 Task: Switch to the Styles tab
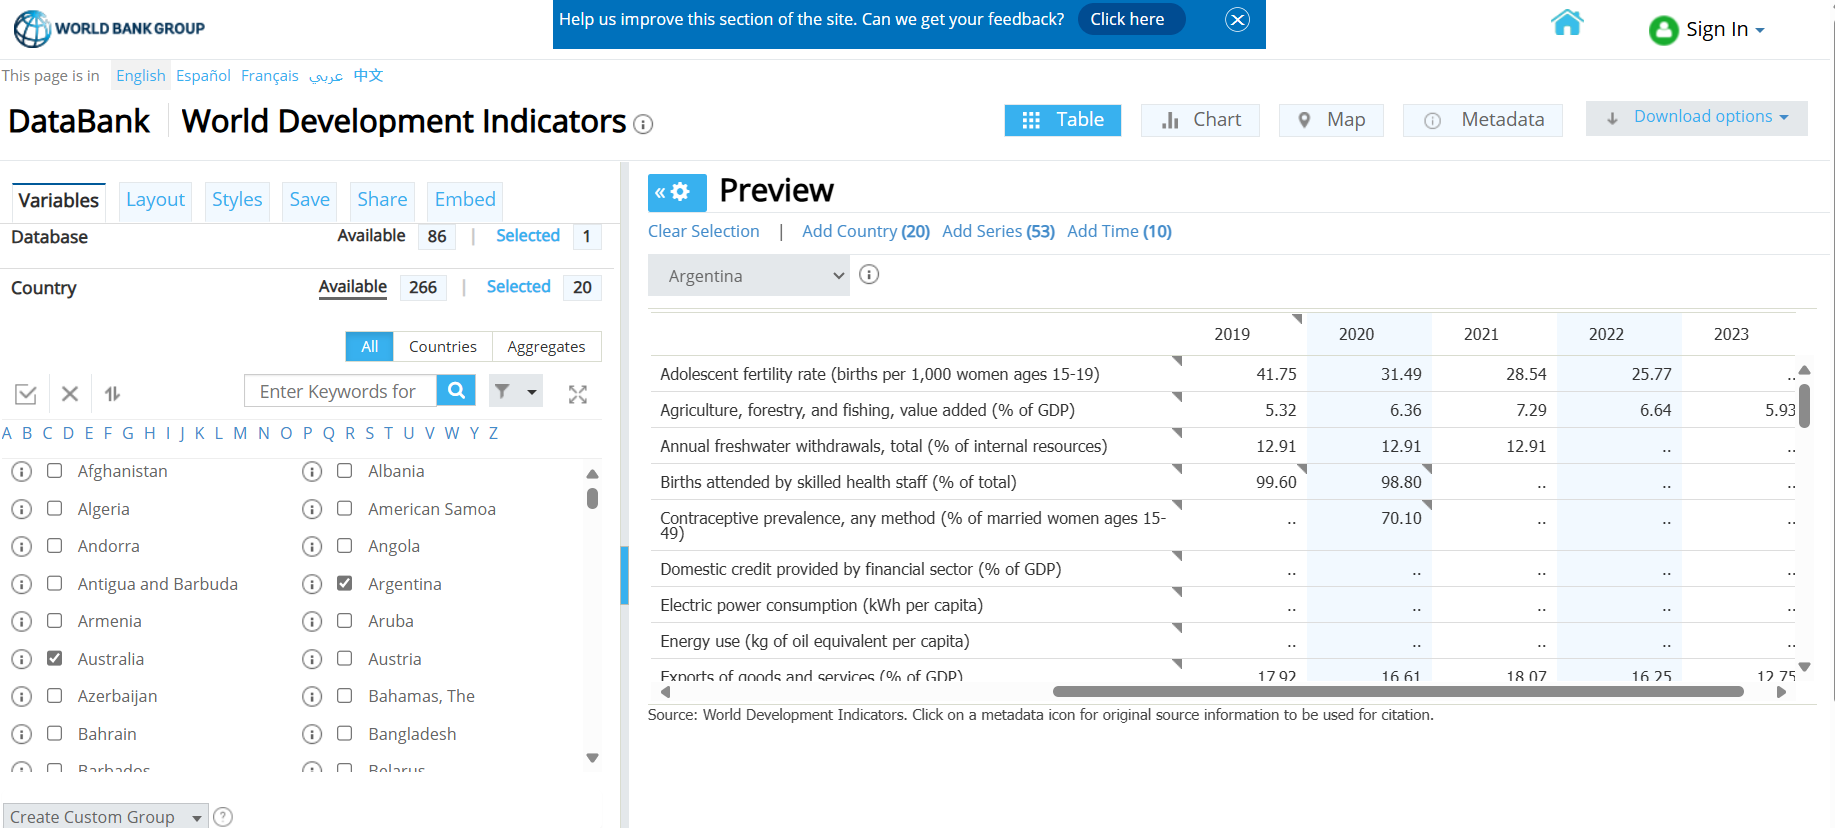(237, 200)
